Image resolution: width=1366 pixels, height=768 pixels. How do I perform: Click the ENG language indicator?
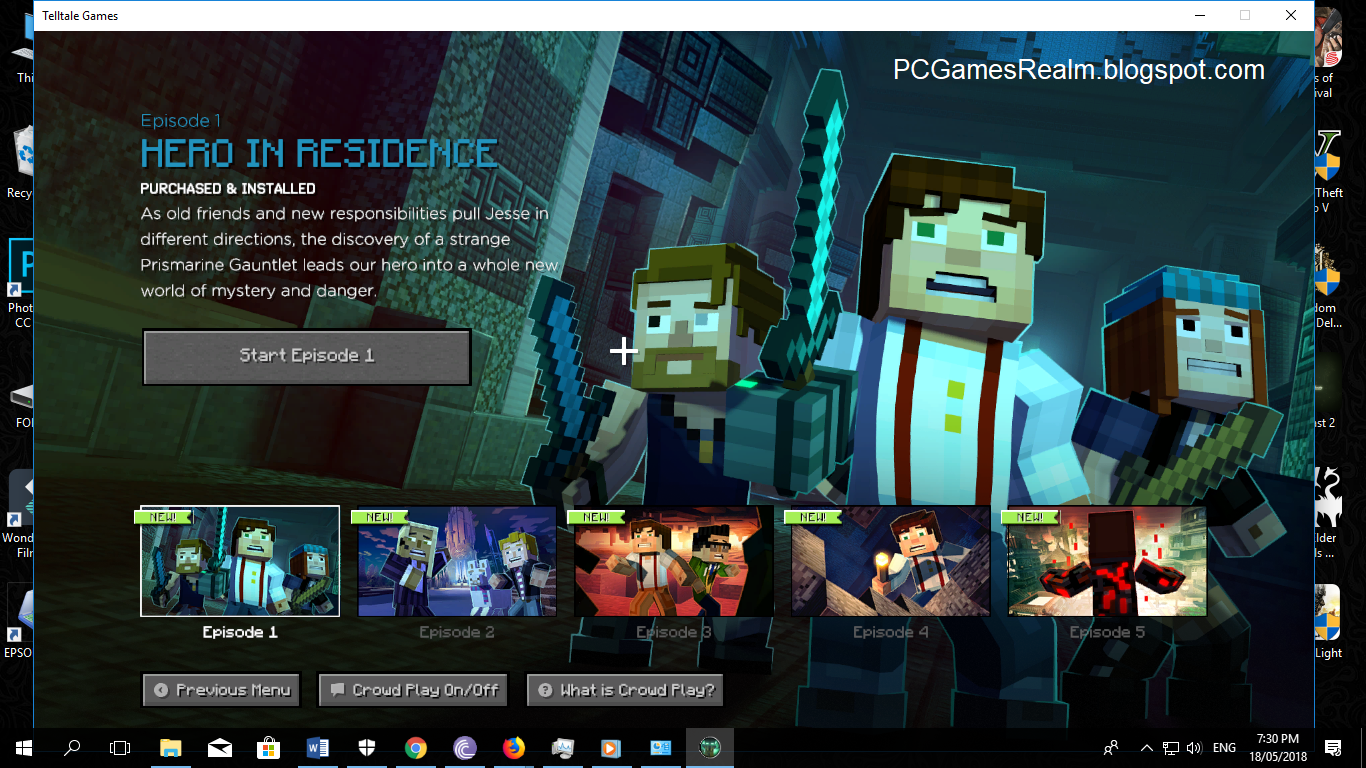point(1224,747)
